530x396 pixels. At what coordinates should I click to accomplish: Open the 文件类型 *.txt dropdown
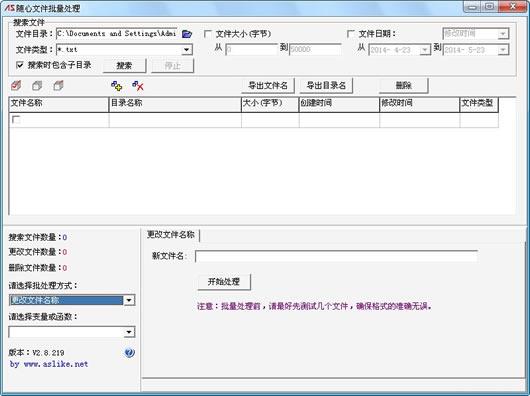[x=187, y=50]
